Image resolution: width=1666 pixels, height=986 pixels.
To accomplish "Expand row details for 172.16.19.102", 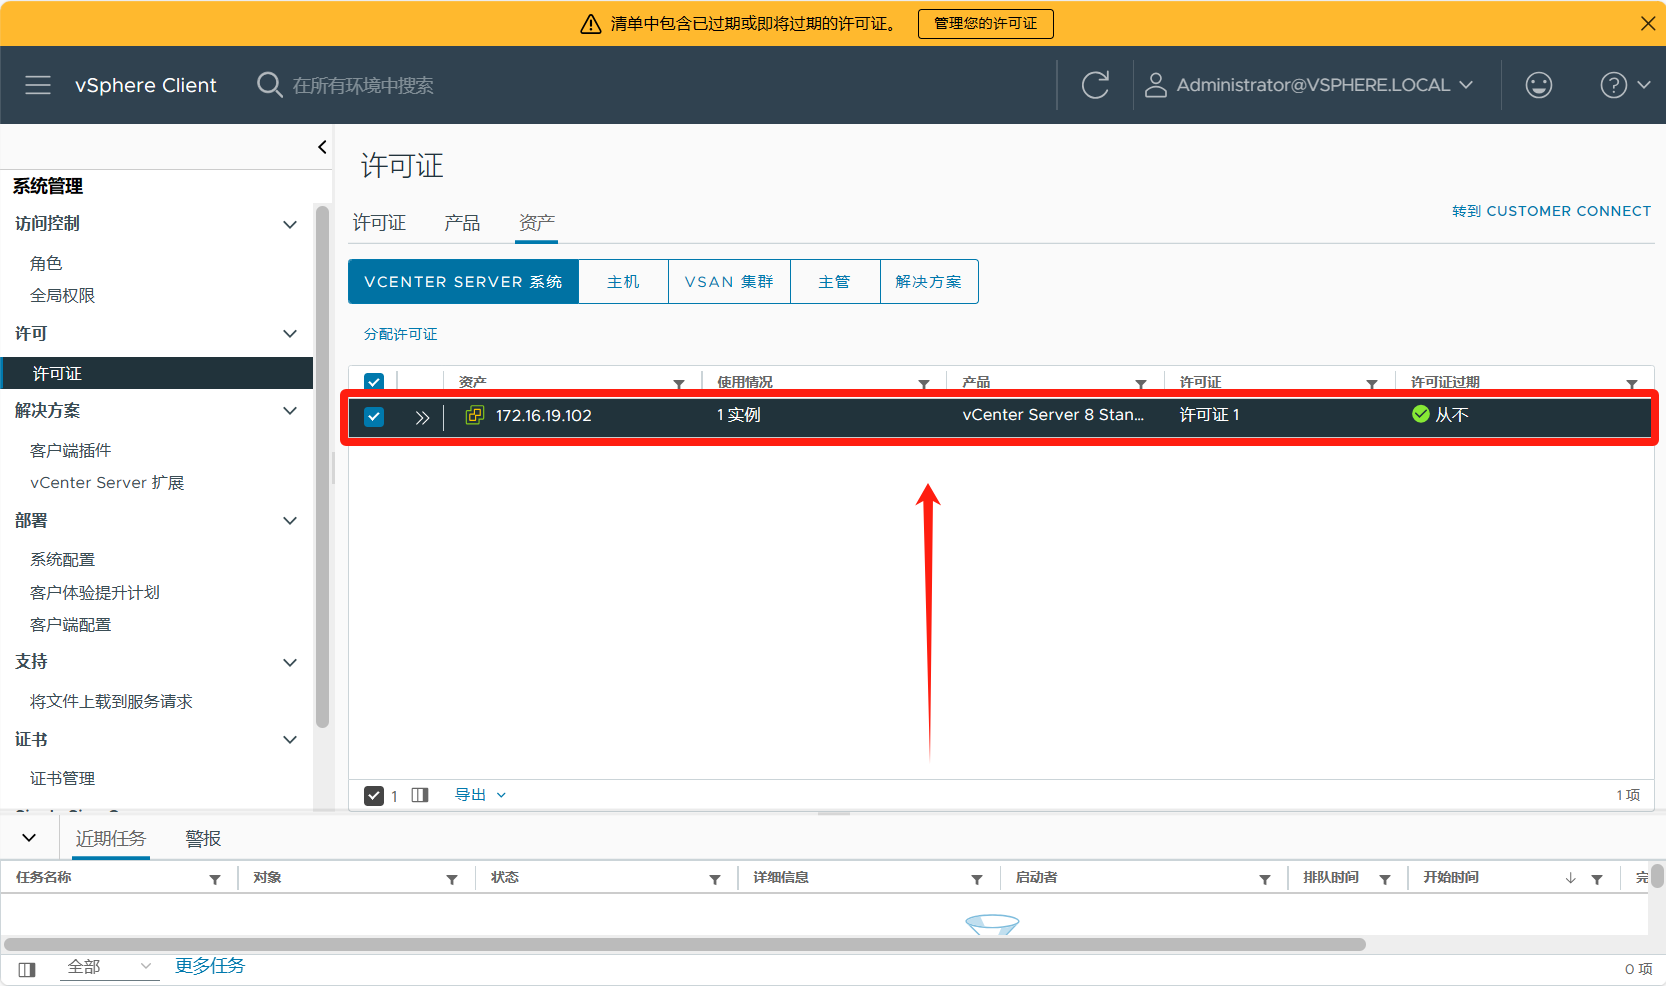I will point(422,417).
